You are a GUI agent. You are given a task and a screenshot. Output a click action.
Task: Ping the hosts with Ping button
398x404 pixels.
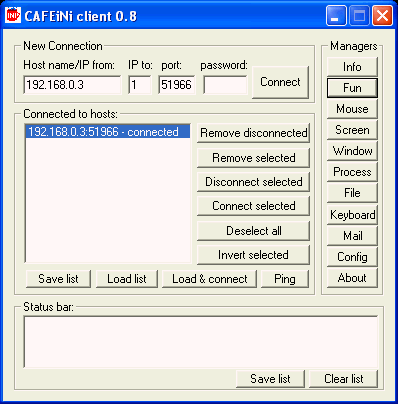285,279
